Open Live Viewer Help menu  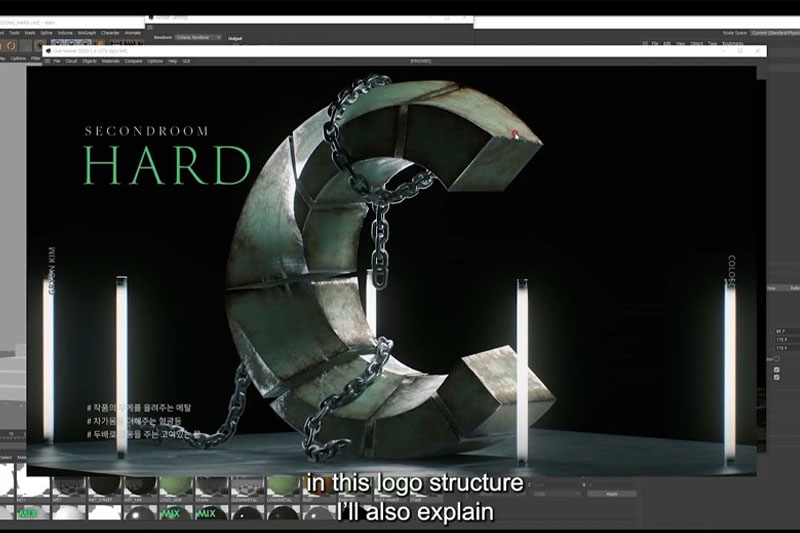172,61
